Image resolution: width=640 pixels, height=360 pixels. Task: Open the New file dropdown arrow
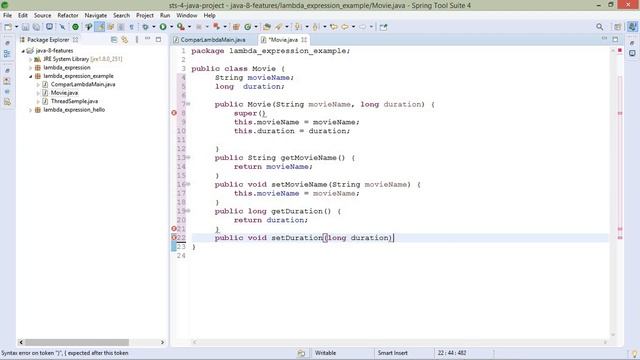[16, 27]
